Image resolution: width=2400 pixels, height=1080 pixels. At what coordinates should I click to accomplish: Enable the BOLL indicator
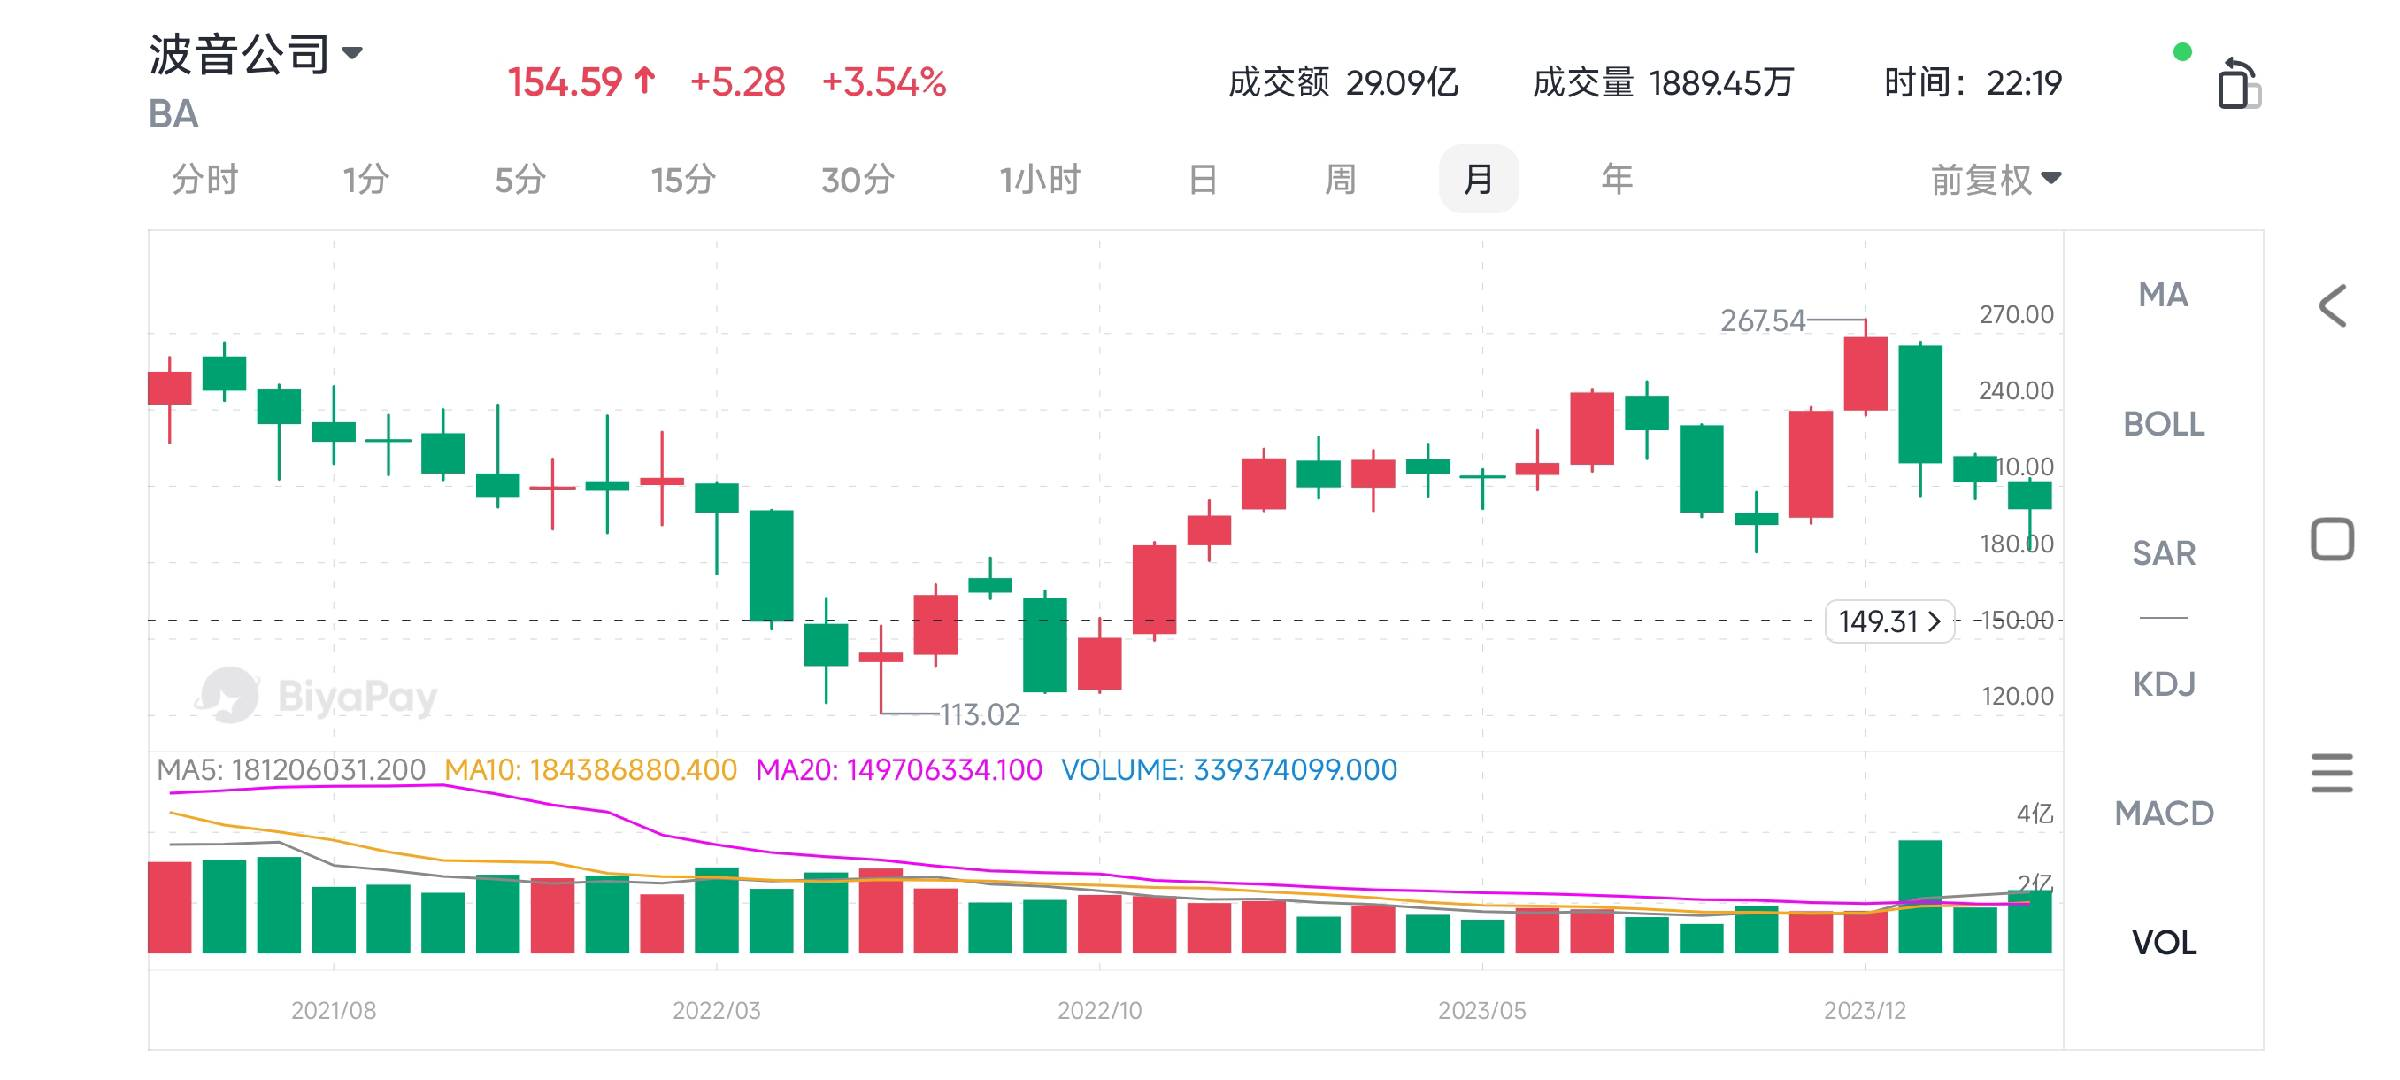tap(2163, 424)
